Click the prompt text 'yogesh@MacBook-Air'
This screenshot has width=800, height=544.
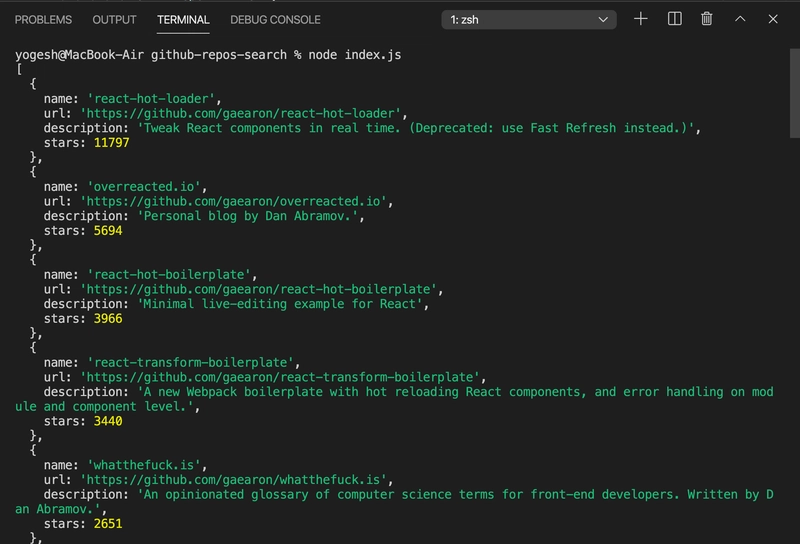[x=79, y=55]
